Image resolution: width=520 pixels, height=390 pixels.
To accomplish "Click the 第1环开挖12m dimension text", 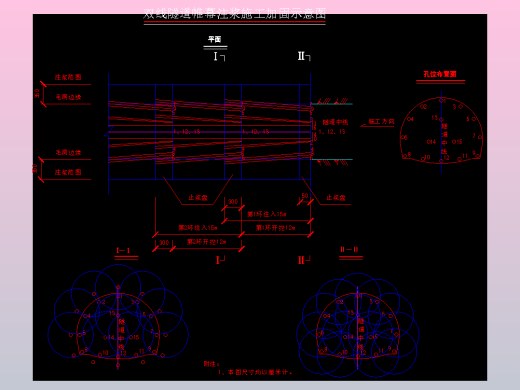I will [x=275, y=228].
